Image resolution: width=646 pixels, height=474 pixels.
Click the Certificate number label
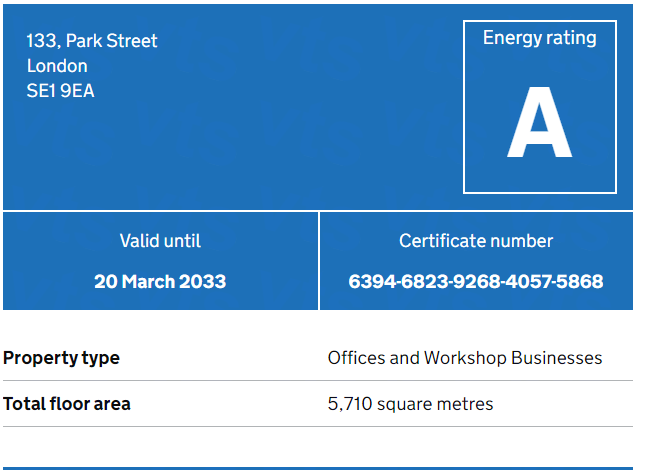pyautogui.click(x=476, y=241)
